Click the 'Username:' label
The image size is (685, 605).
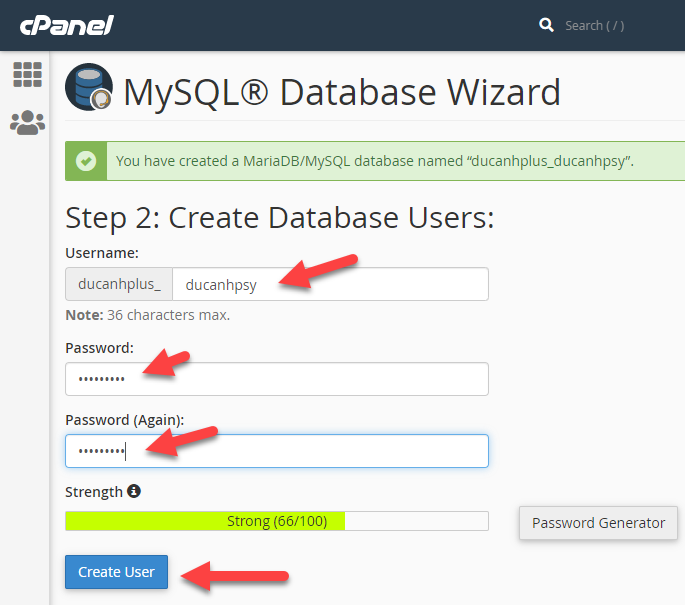click(x=102, y=253)
